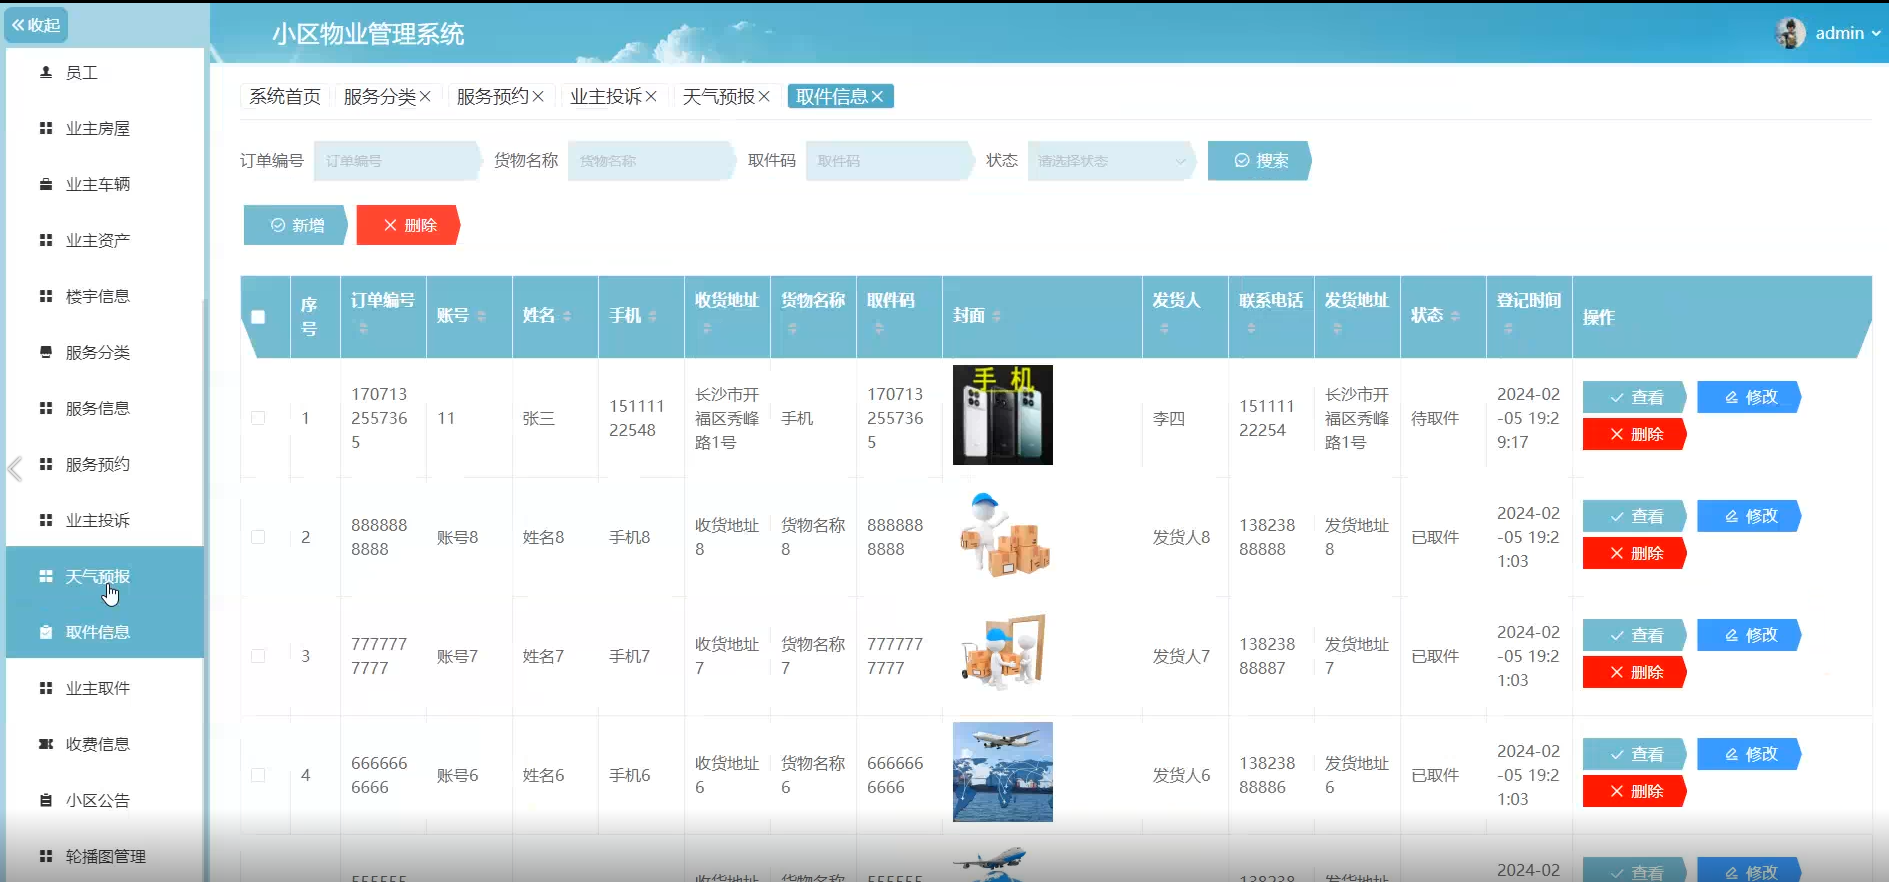Close the 天气预报 tab

click(764, 97)
